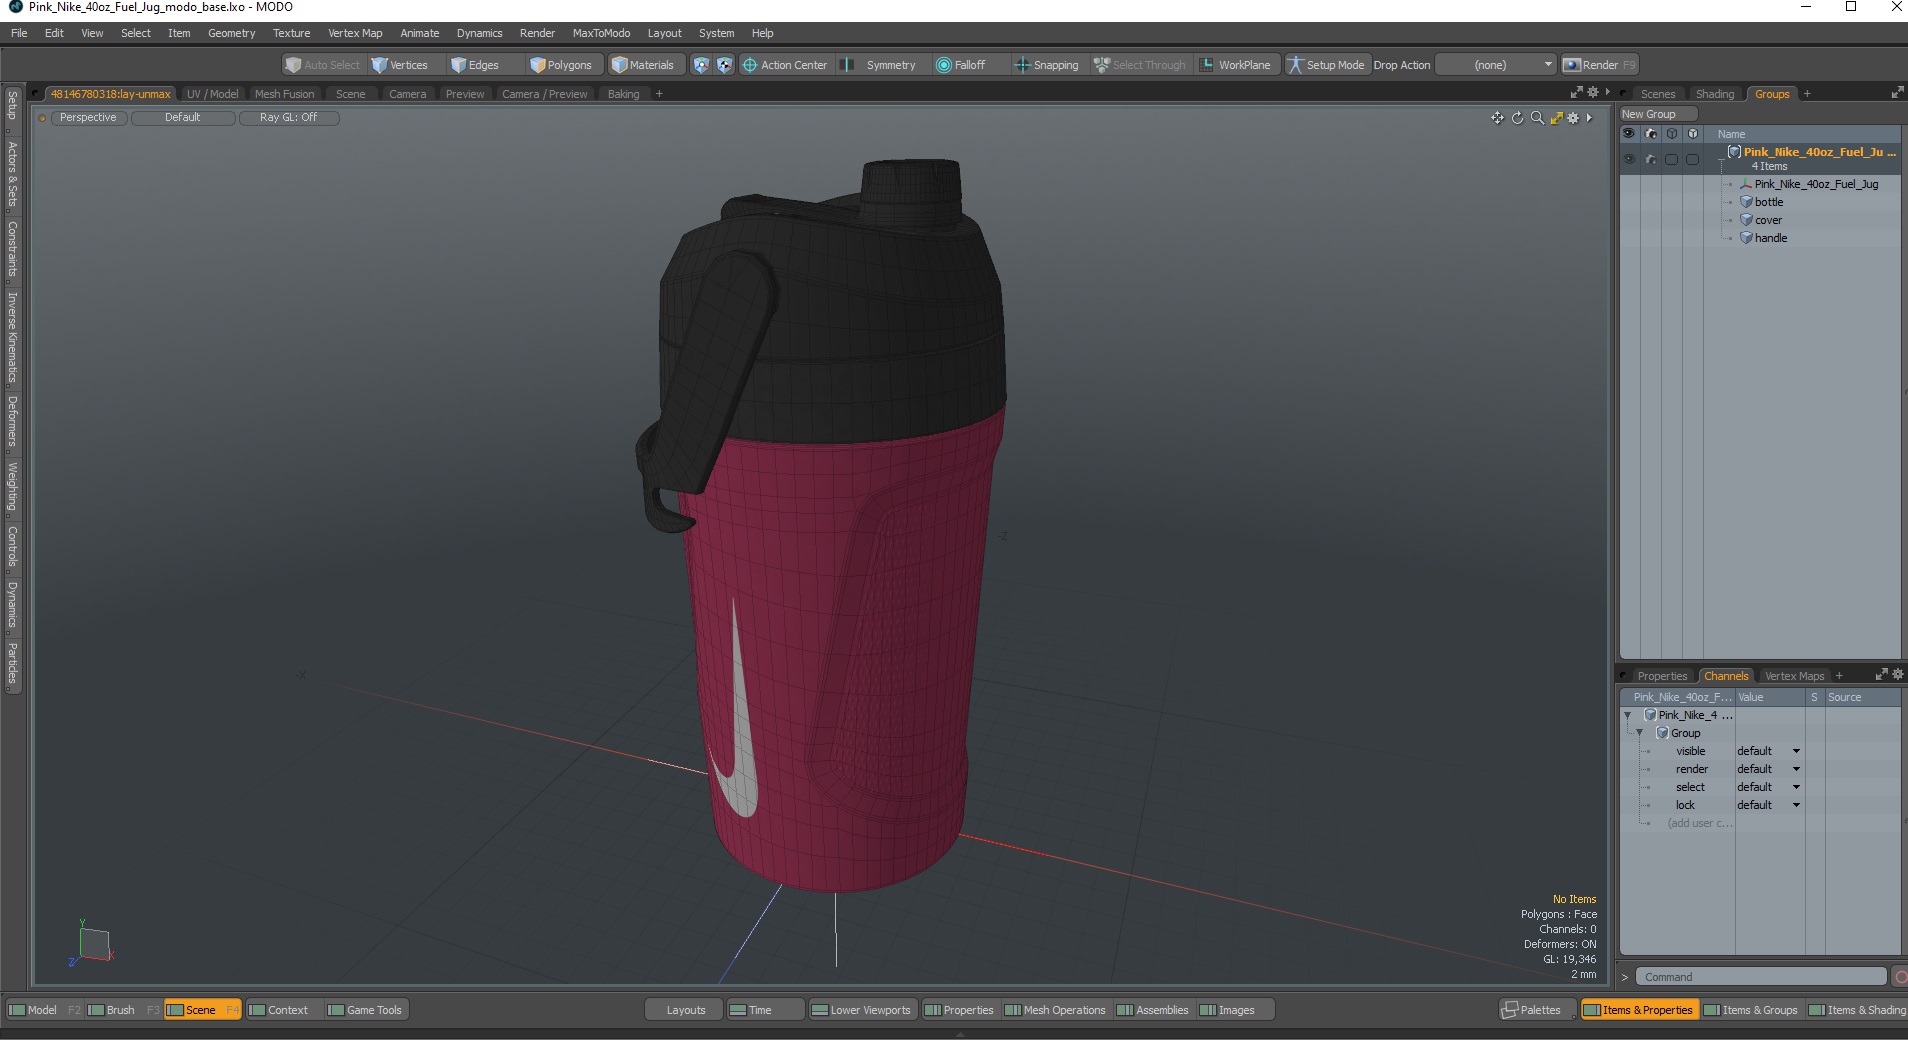Open the select channel default dropdown

(x=1768, y=787)
